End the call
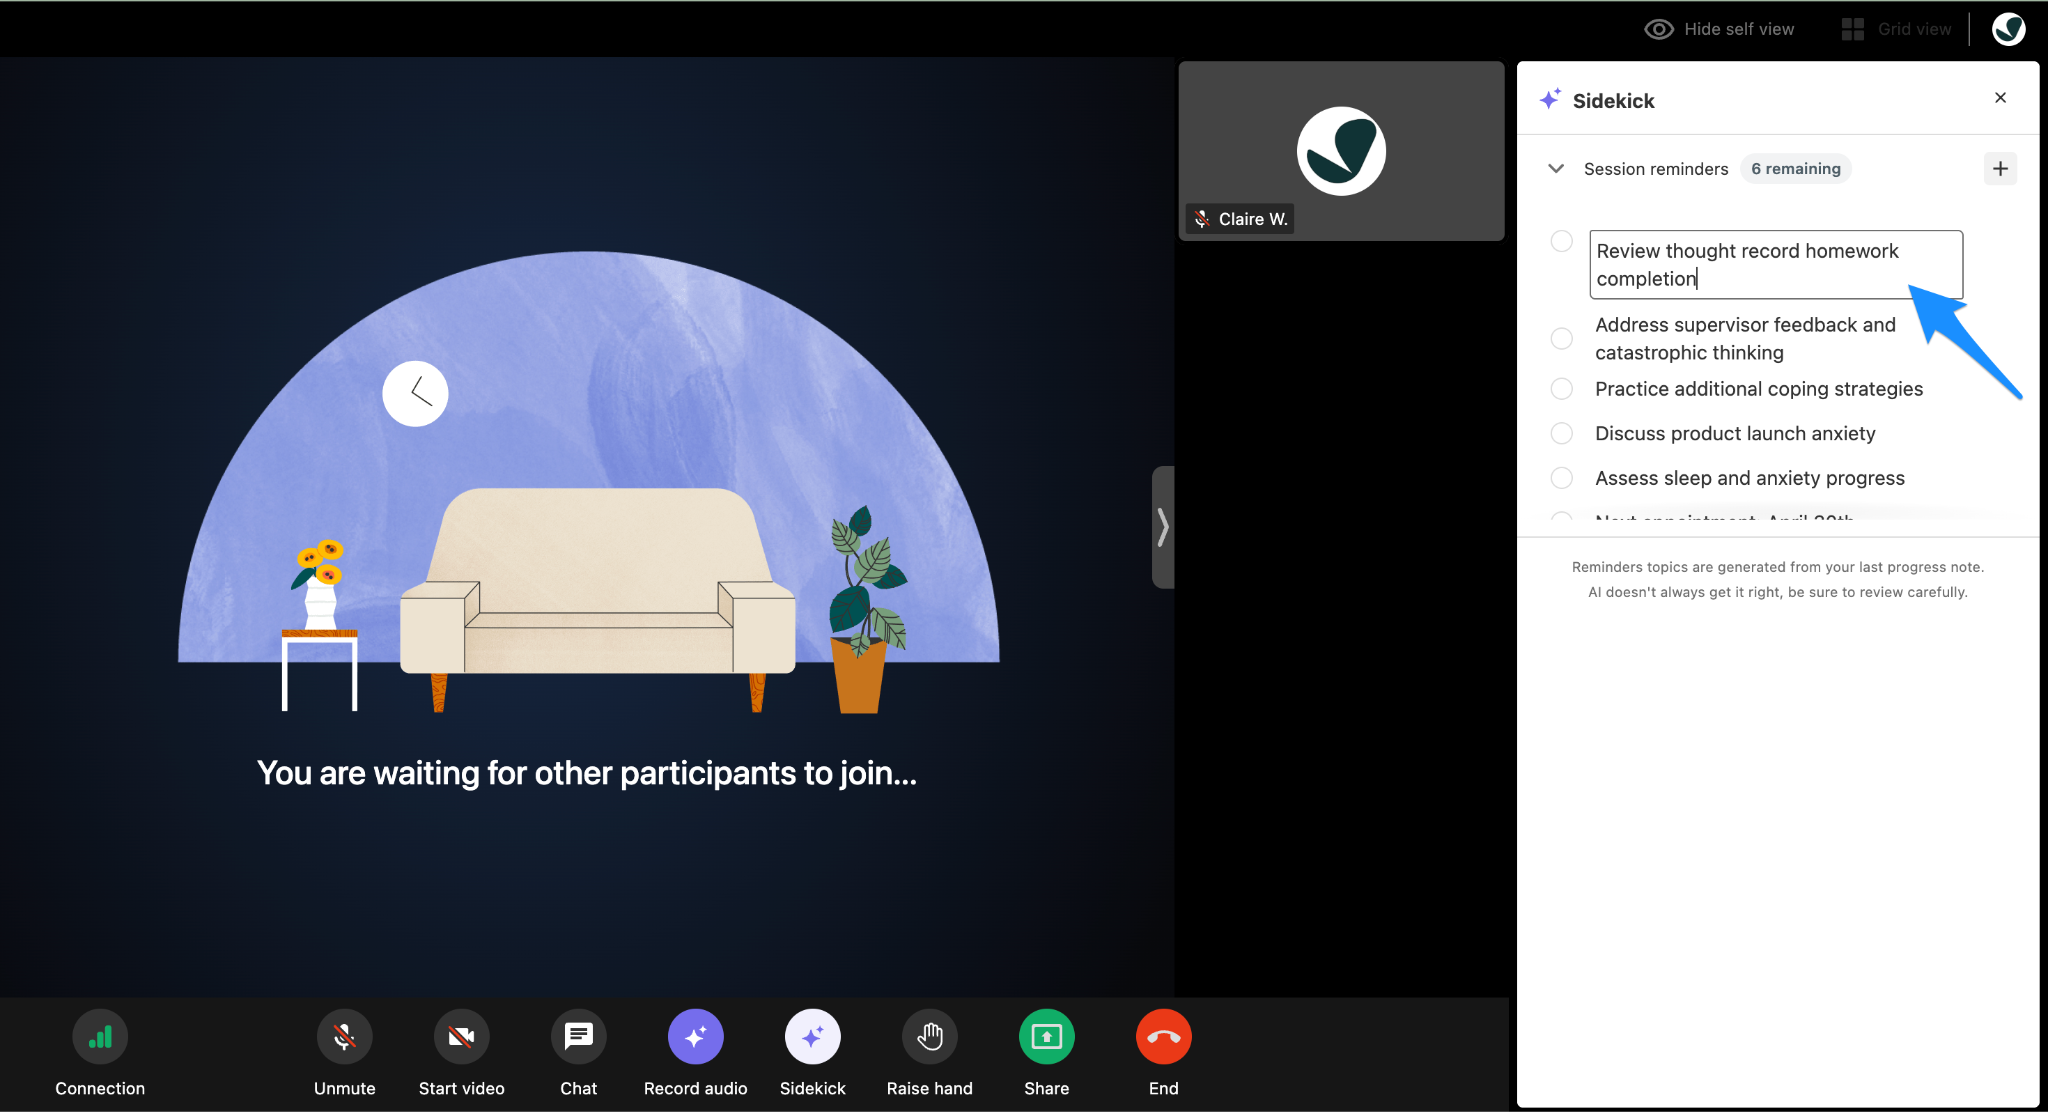This screenshot has width=2048, height=1112. pyautogui.click(x=1163, y=1037)
